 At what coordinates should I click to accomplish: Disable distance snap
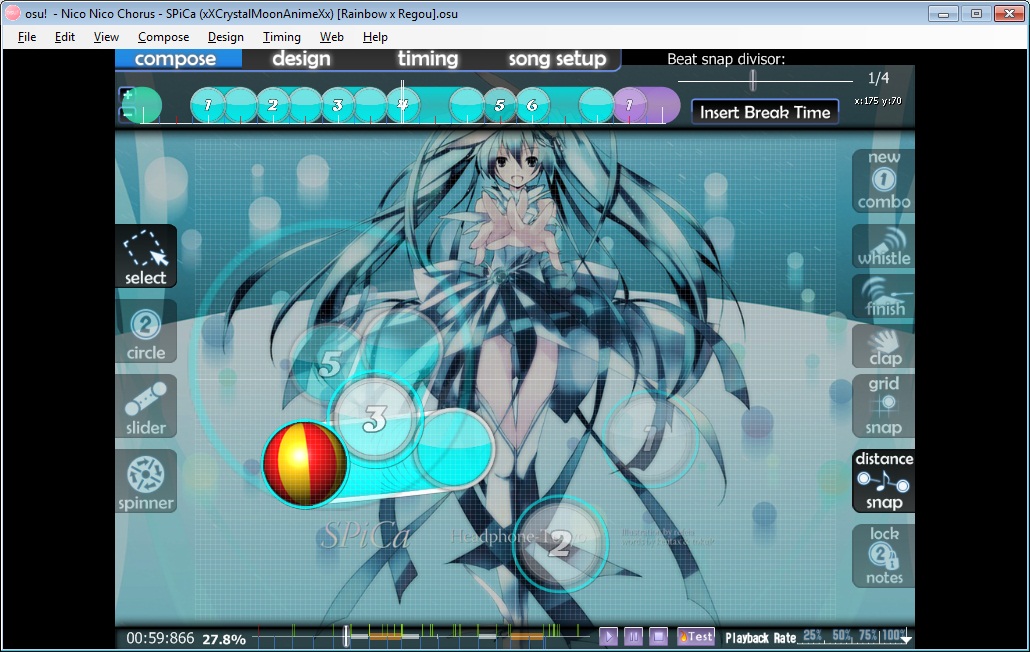coord(884,481)
